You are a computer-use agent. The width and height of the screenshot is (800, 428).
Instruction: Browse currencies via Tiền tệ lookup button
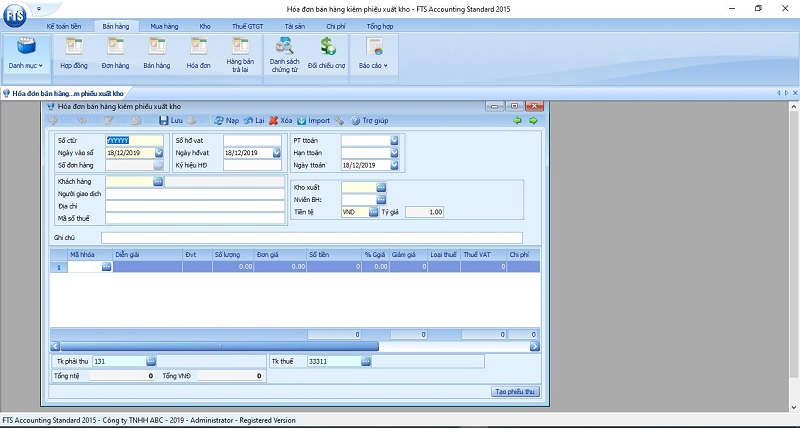click(x=374, y=212)
